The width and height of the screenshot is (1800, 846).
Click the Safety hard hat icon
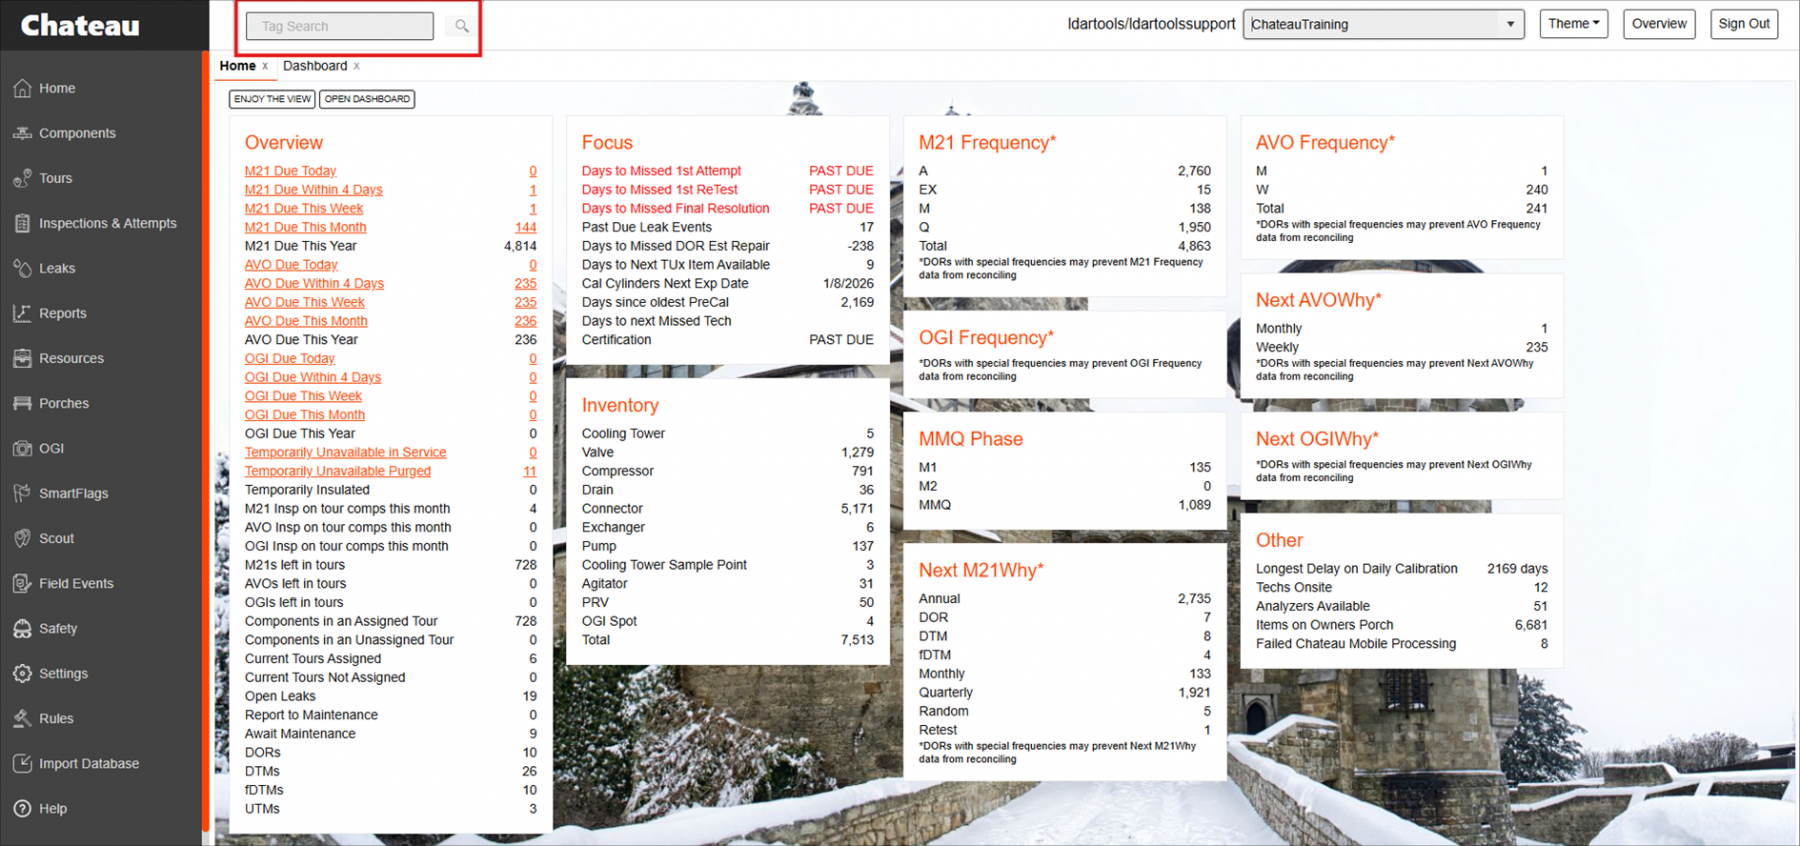coord(22,628)
